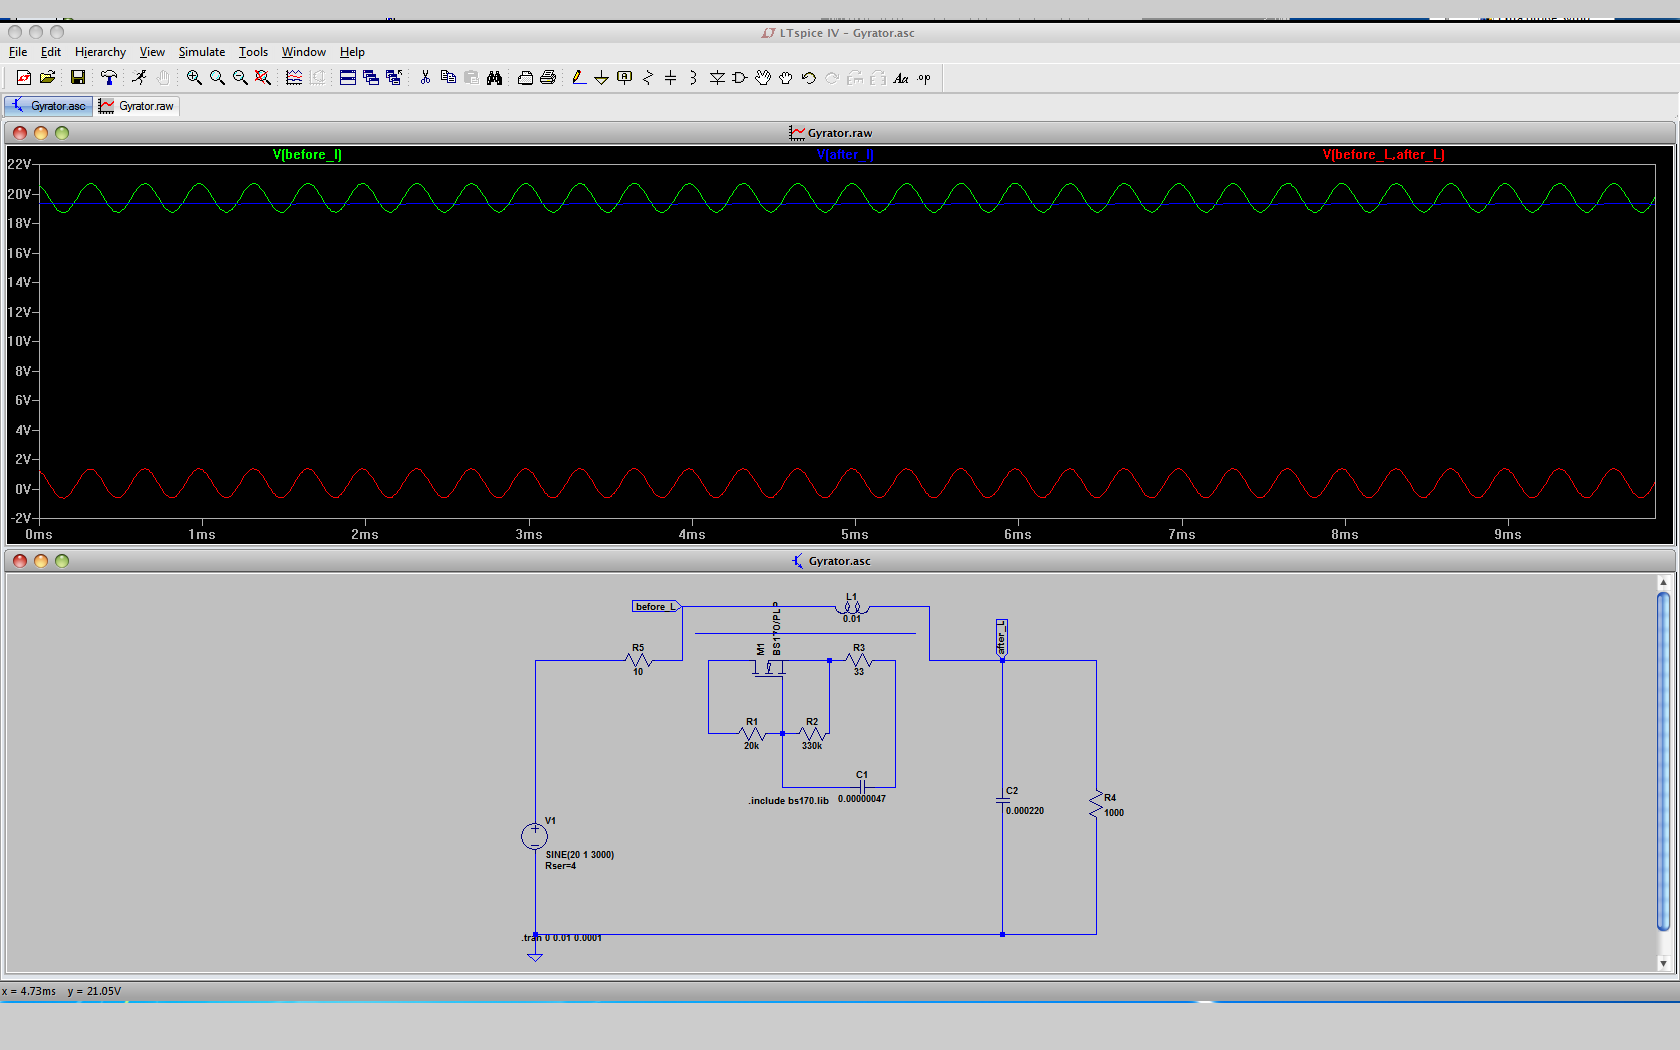This screenshot has height=1050, width=1680.
Task: Place a Ground symbol
Action: click(x=601, y=78)
